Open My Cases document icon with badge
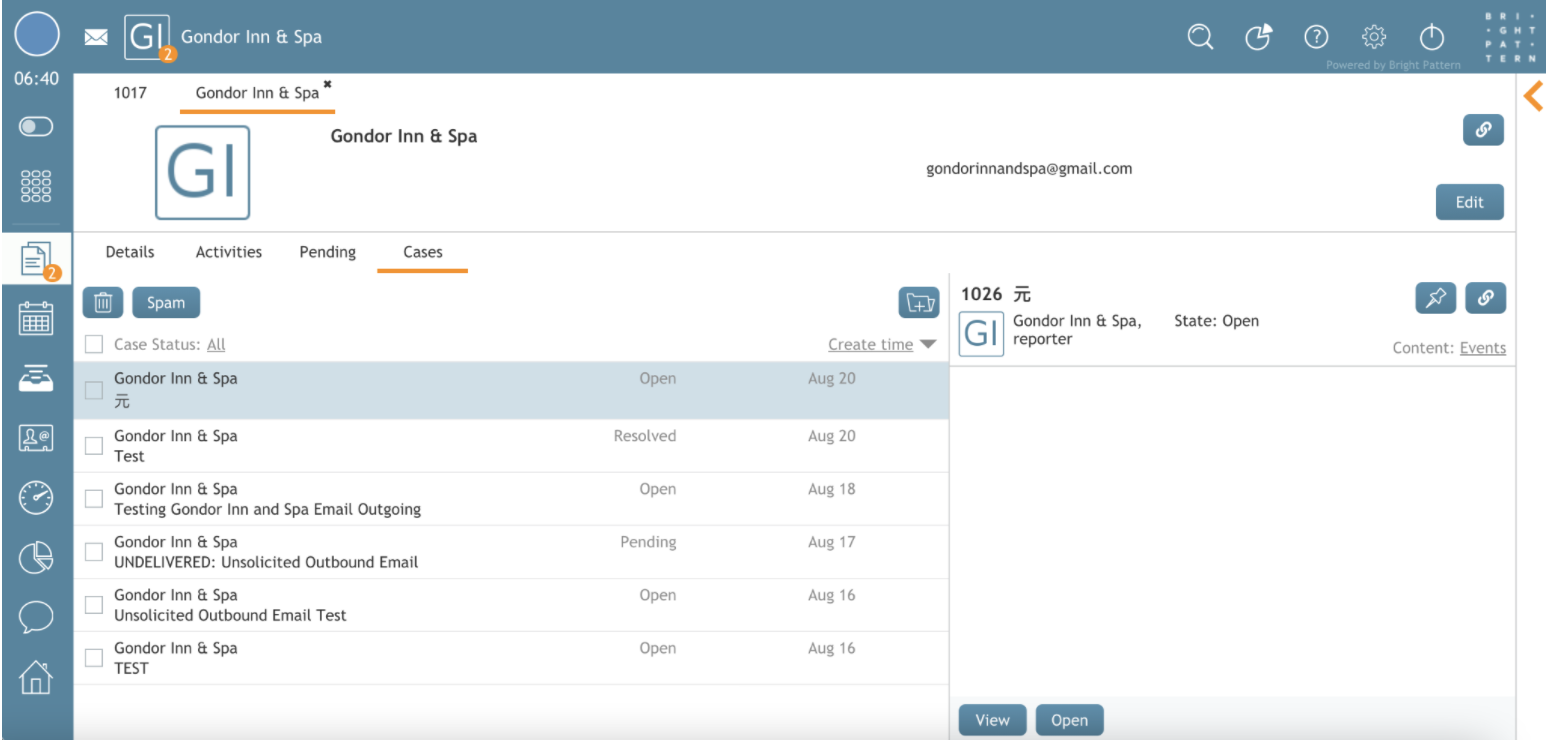1546x744 pixels. pos(37,261)
